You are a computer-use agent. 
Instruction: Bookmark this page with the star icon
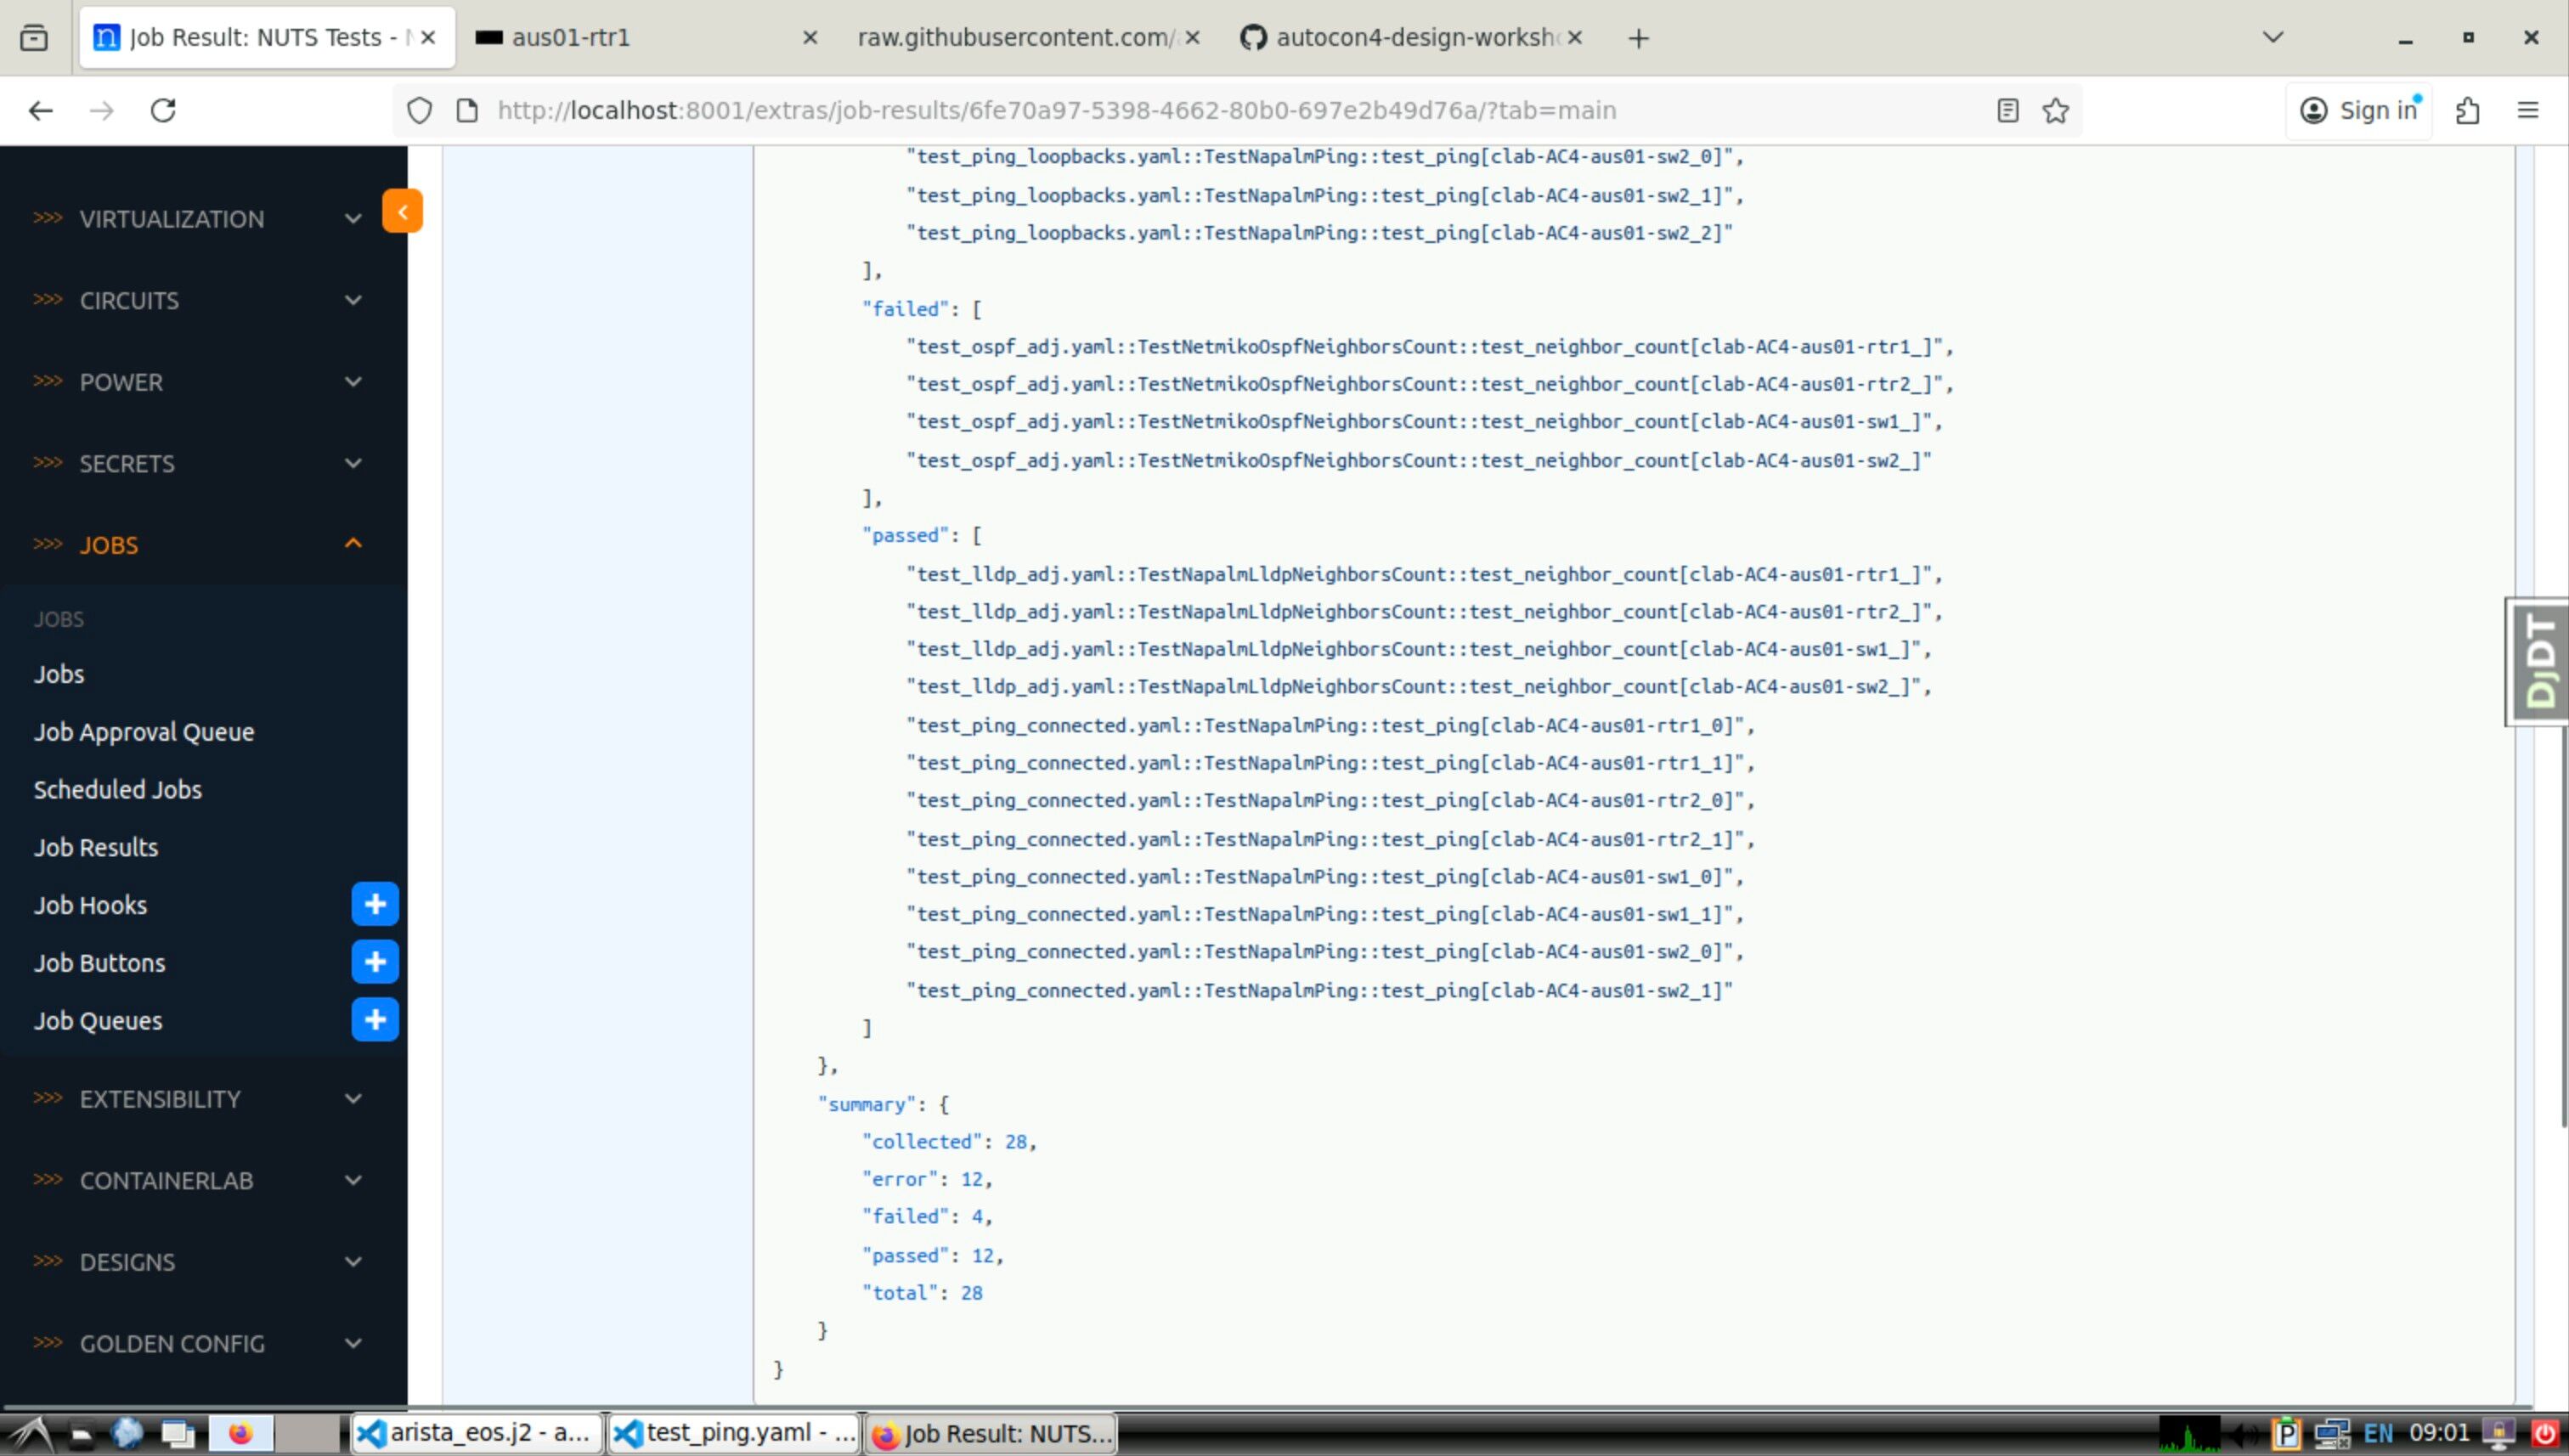2055,110
